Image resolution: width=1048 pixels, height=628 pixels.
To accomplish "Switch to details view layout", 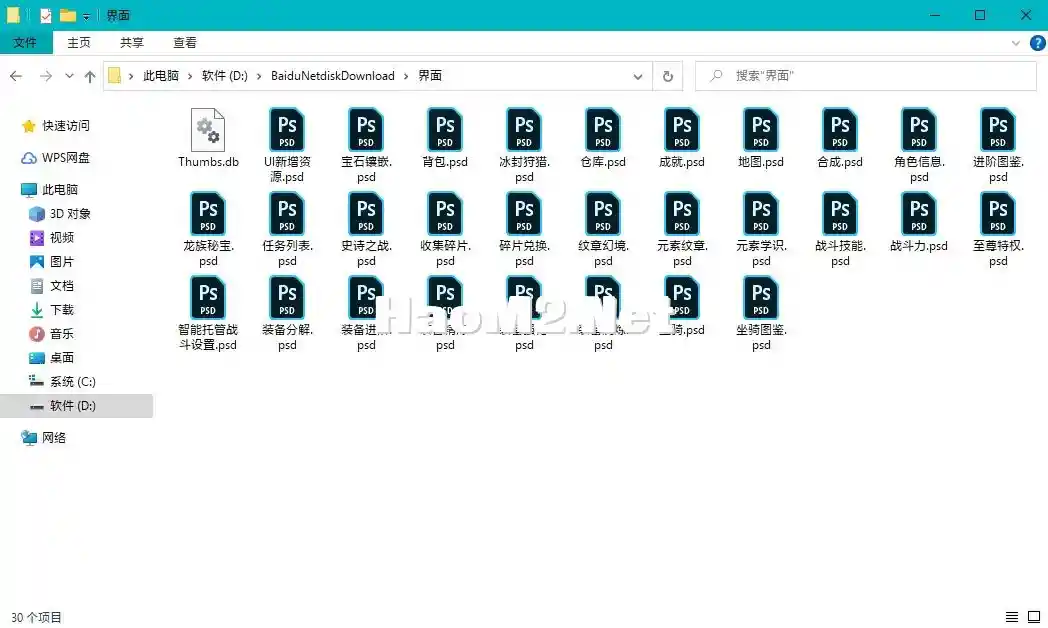I will click(x=1012, y=617).
